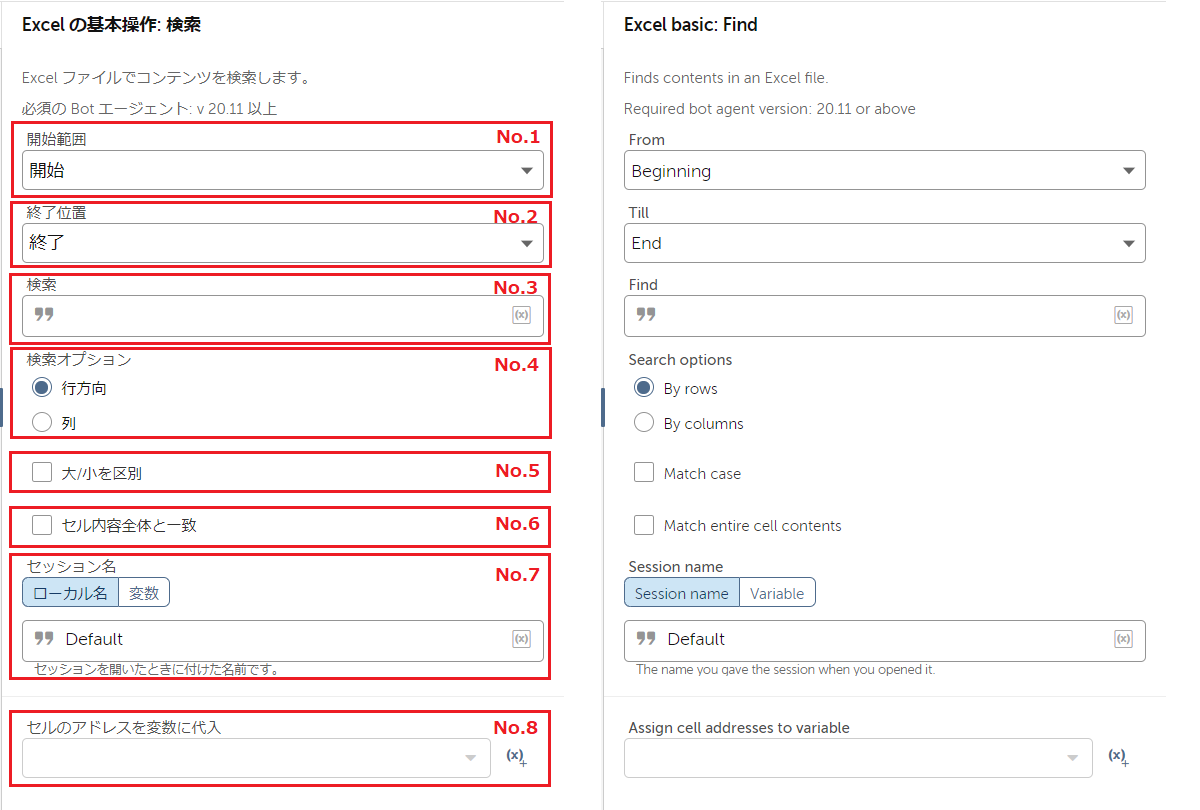Click the 検索 text input field
The width and height of the screenshot is (1200, 810).
click(283, 315)
